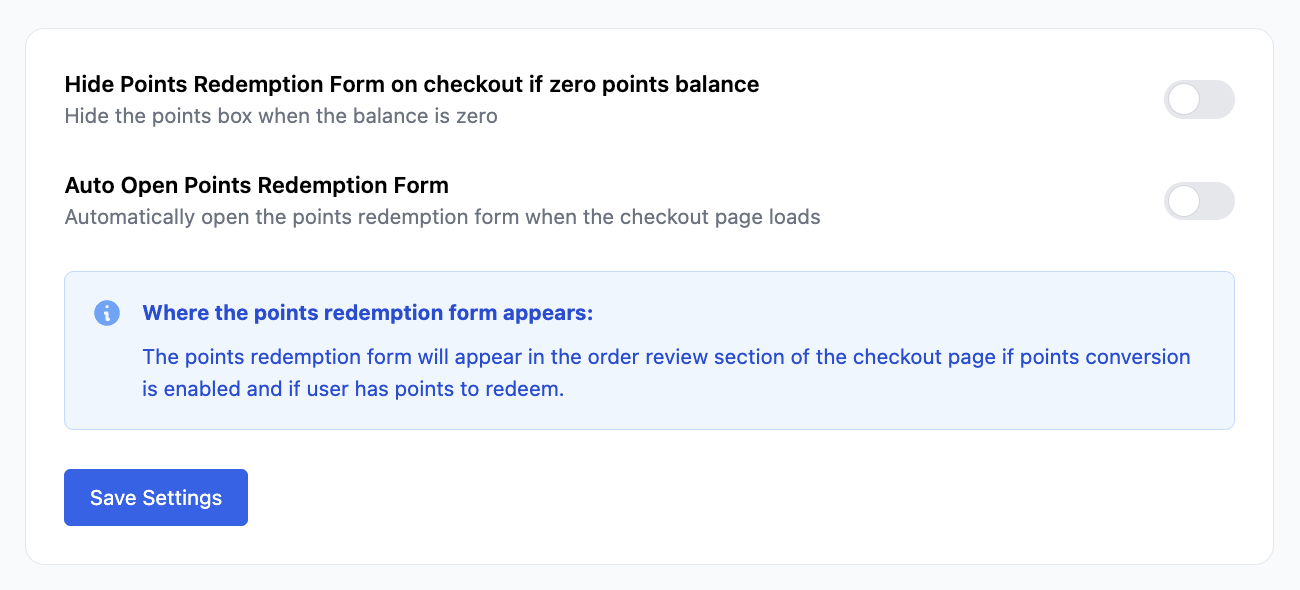Click the auto open description text
This screenshot has width=1300, height=590.
pos(442,217)
